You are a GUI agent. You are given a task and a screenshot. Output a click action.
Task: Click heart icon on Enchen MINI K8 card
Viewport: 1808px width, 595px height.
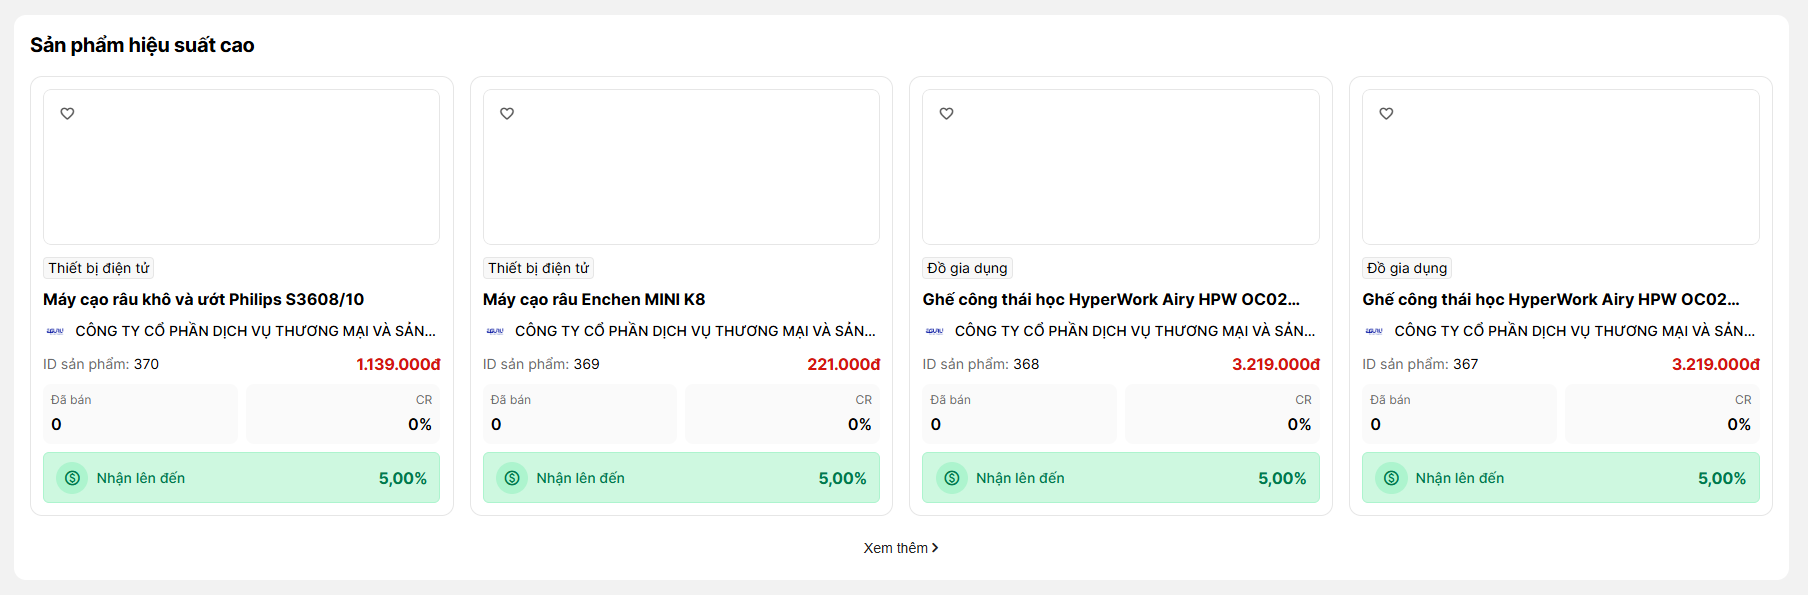click(x=507, y=114)
